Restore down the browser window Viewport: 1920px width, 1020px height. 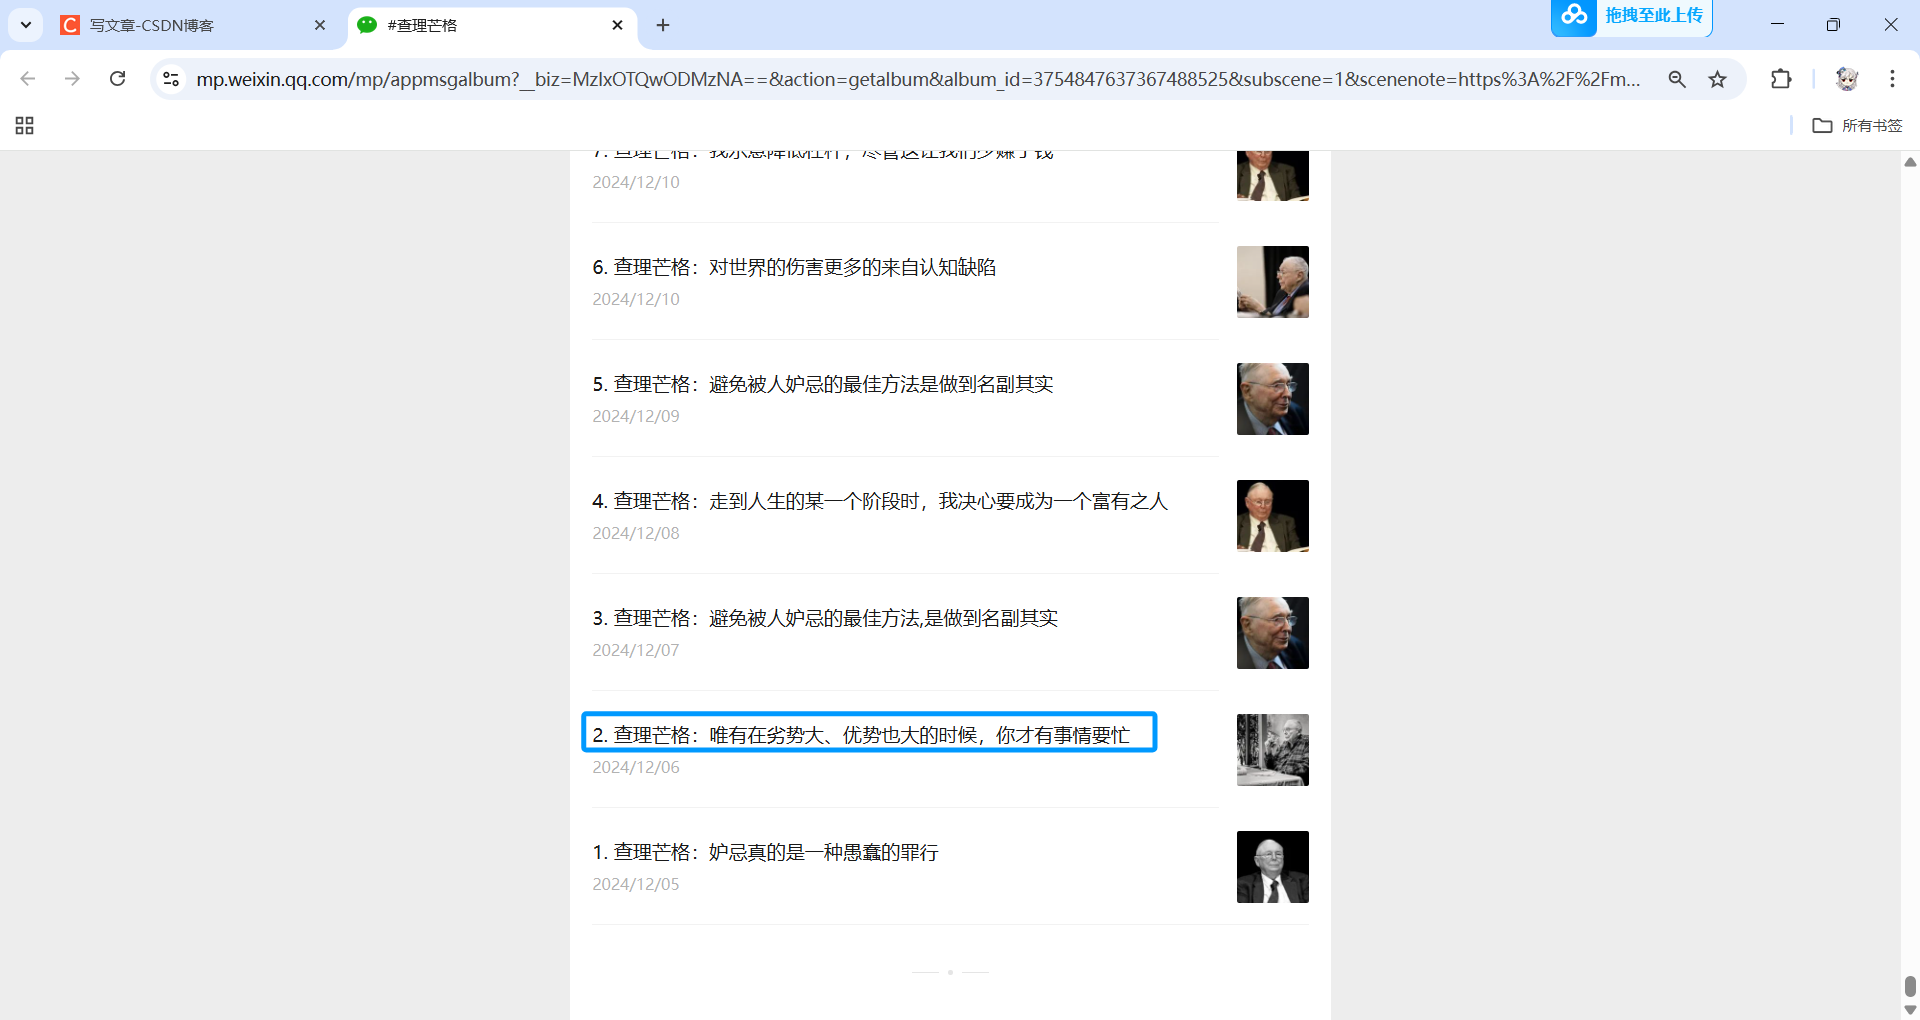coord(1833,25)
